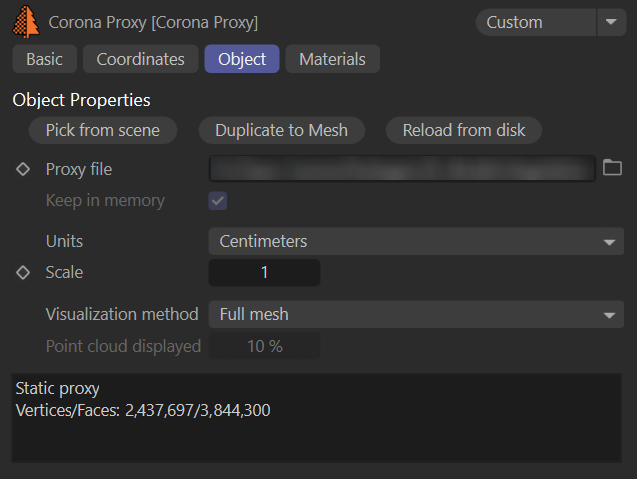Viewport: 637px width, 479px height.
Task: Click the arrow button beside Custom
Action: [x=611, y=22]
